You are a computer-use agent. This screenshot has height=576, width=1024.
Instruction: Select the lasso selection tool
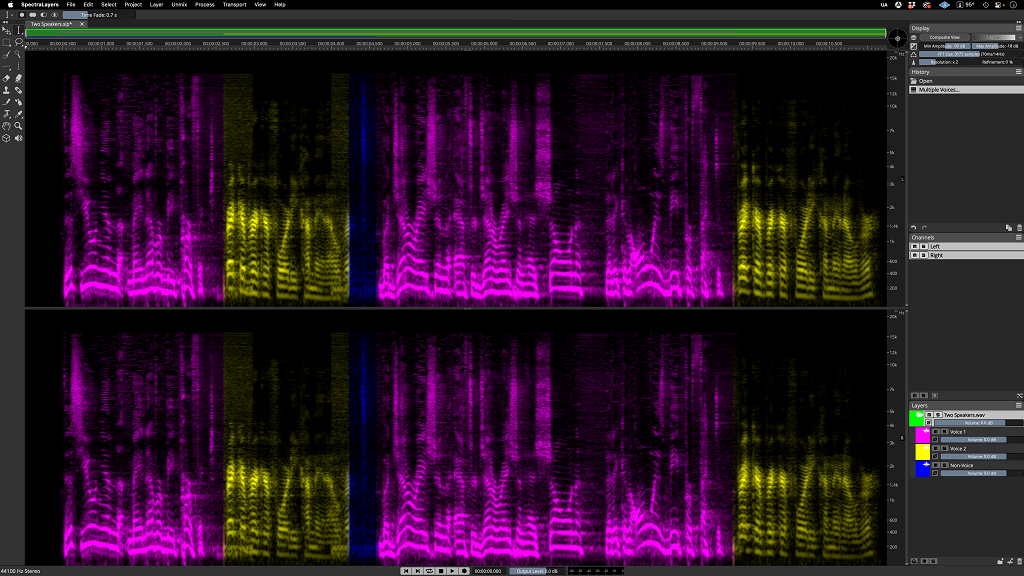tap(19, 42)
